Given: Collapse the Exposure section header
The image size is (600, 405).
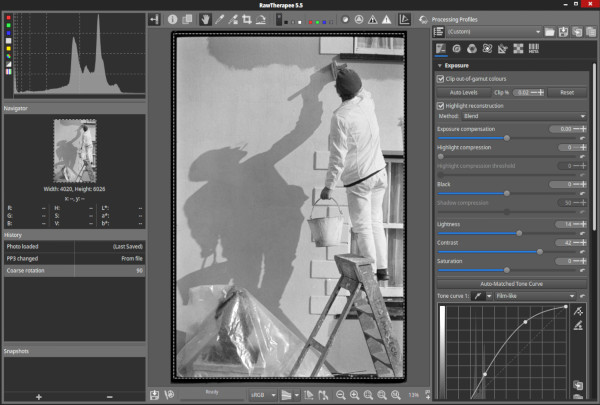Looking at the screenshot, I should 455,66.
